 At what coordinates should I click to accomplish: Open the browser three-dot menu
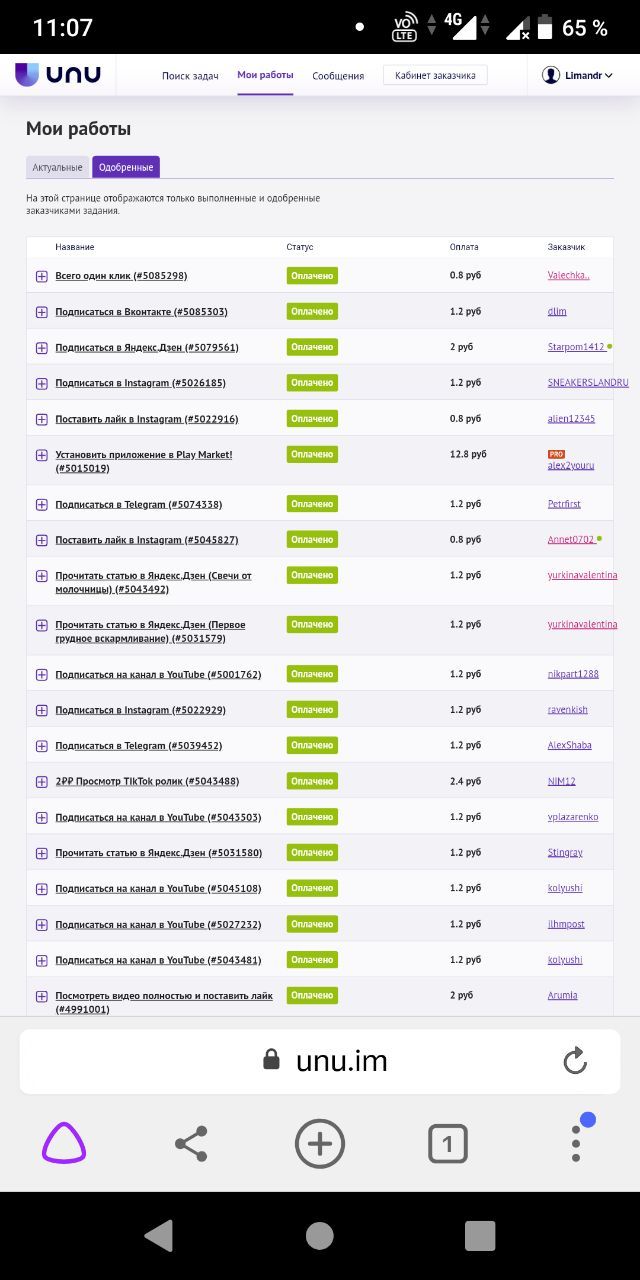tap(576, 1143)
